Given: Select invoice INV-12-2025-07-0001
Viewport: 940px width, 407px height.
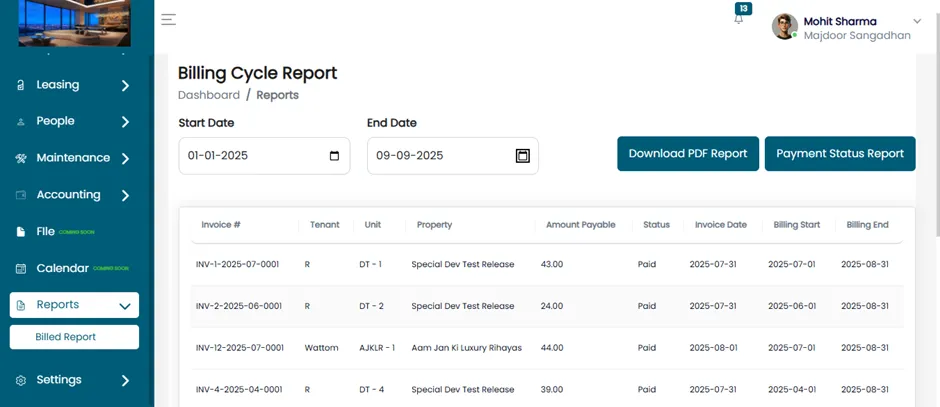Looking at the screenshot, I should [240, 348].
